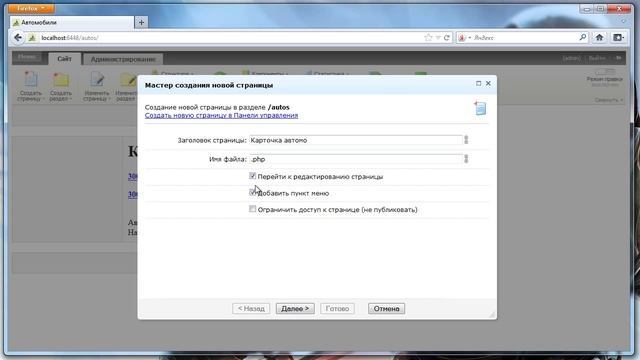
Task: Click the dotted handle beside the Заголовок страницы field
Action: (466, 140)
